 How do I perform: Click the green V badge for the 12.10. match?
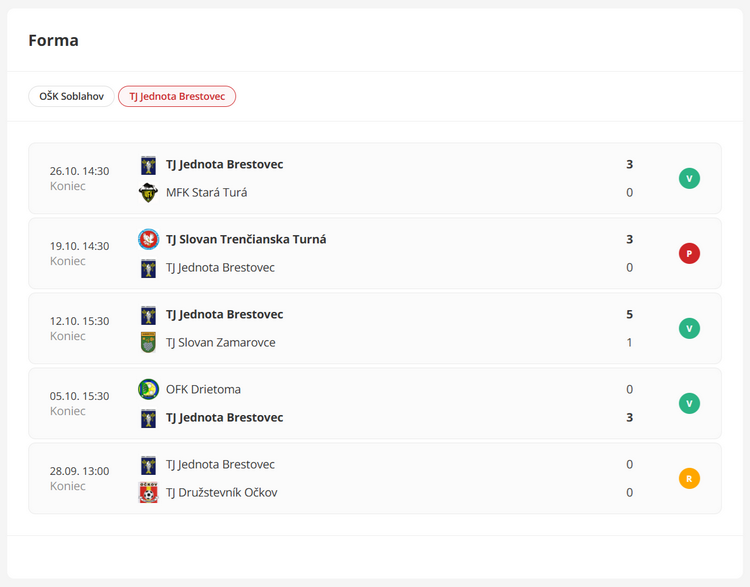(689, 328)
